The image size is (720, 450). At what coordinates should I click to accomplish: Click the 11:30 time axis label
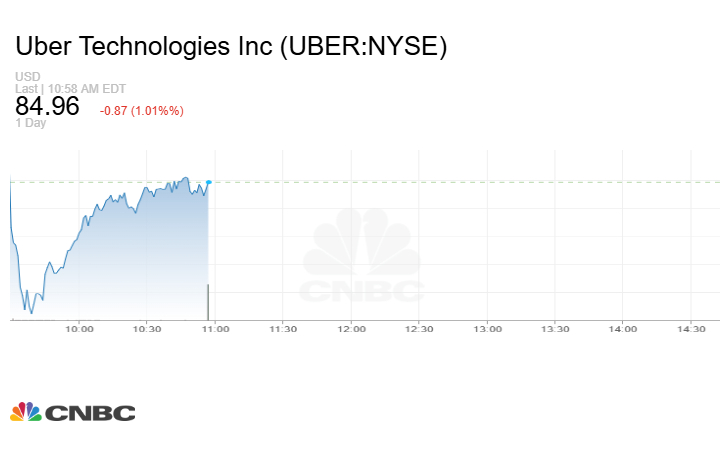tap(283, 329)
